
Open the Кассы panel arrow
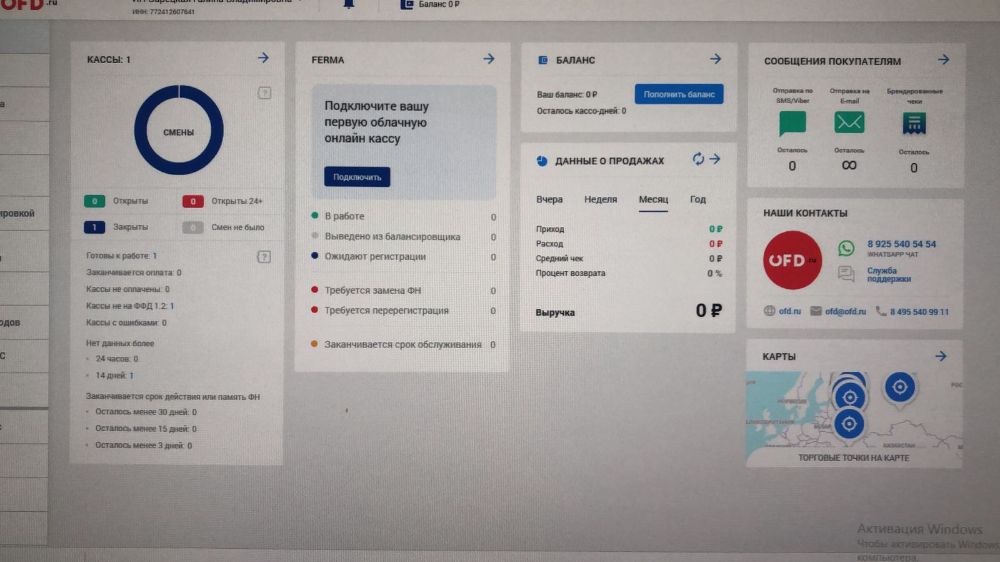tap(263, 58)
